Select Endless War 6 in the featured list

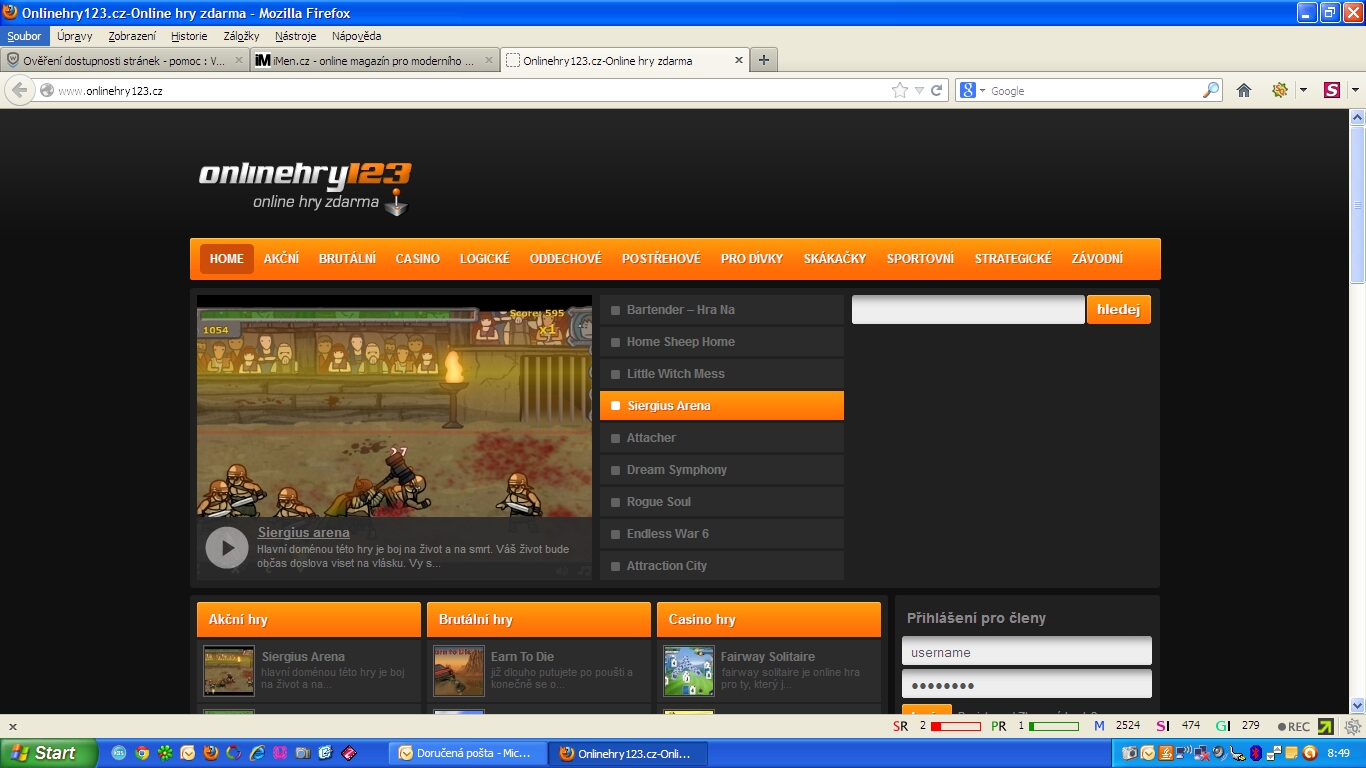(722, 533)
